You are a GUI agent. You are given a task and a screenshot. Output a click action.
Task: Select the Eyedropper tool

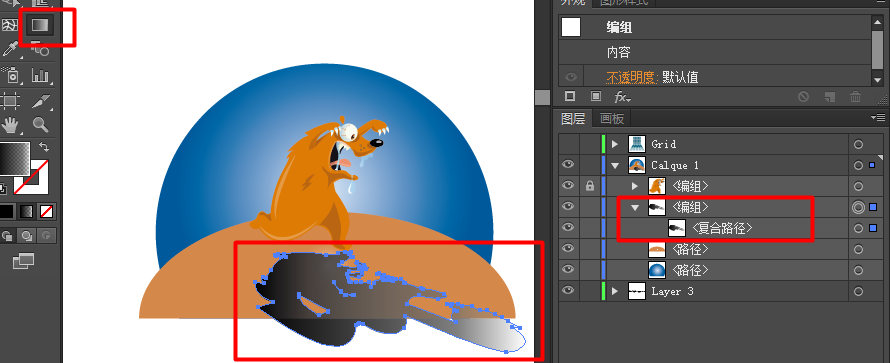point(10,49)
